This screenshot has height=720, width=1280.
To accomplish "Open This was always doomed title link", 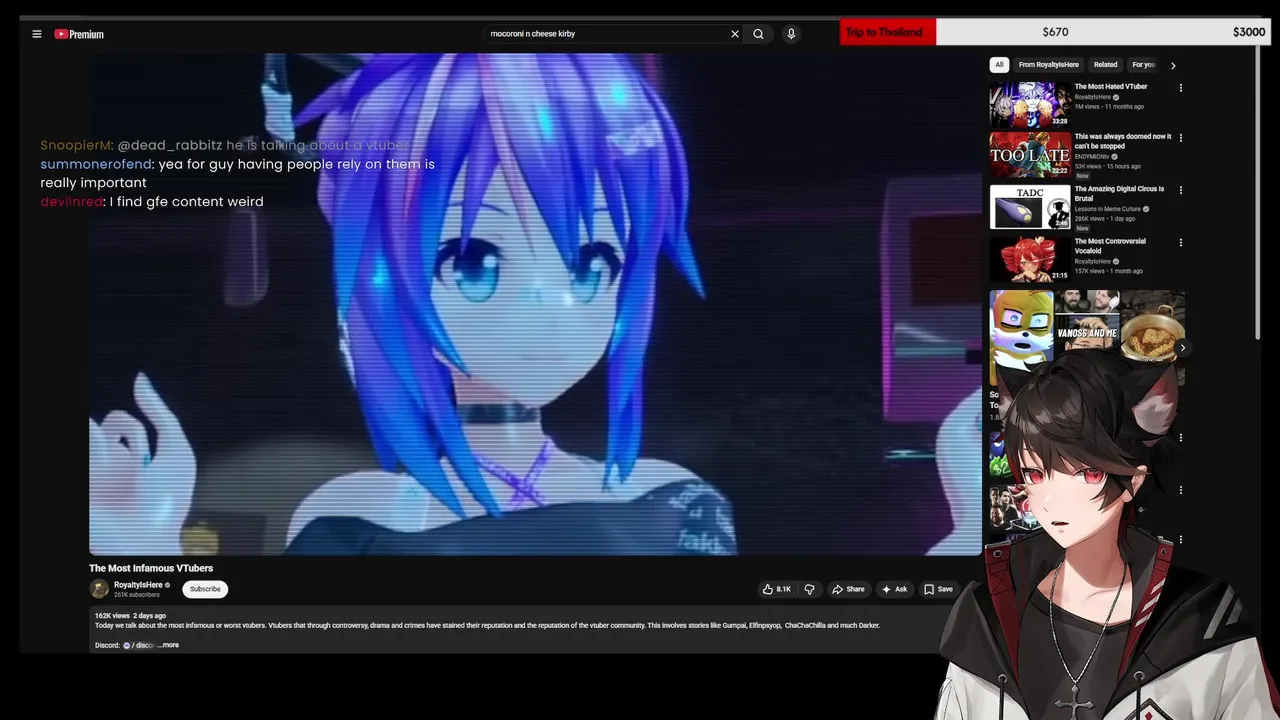I will click(x=1122, y=141).
